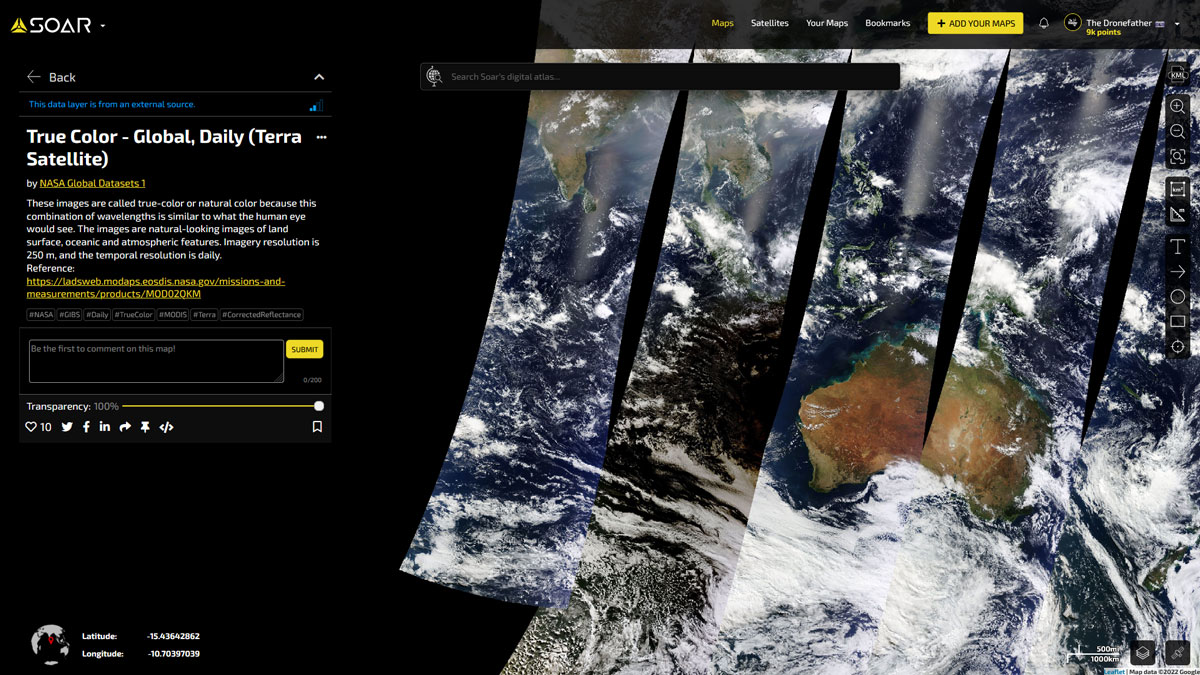Like this map with the heart icon

tap(31, 427)
